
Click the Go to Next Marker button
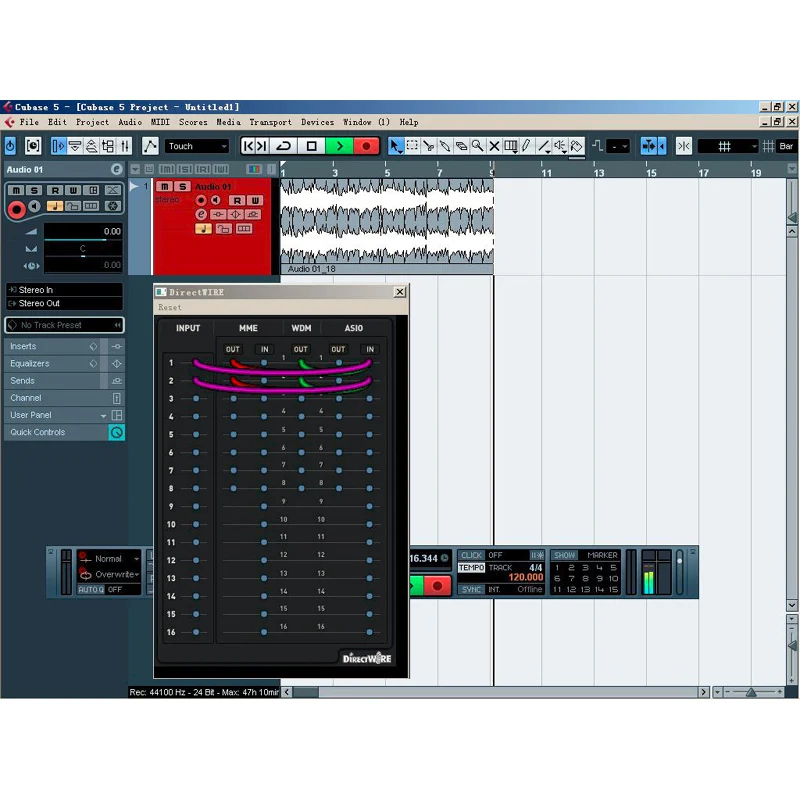(262, 146)
